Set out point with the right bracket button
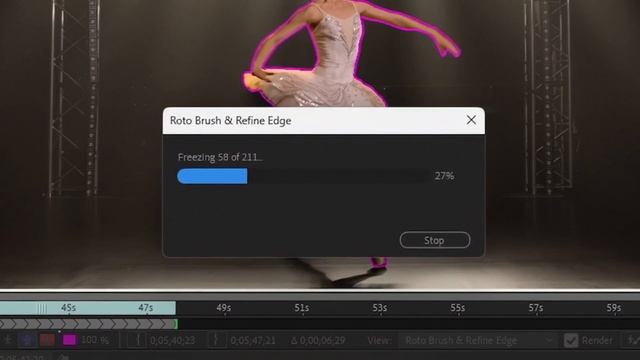This screenshot has width=640, height=360. coord(217,340)
